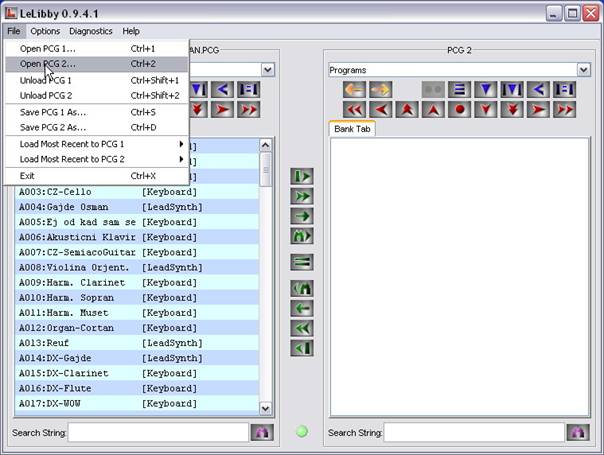Screen dimensions: 604x455
Task: Click the blue less-than icon in PCG 2 toolbar
Action: (x=538, y=90)
